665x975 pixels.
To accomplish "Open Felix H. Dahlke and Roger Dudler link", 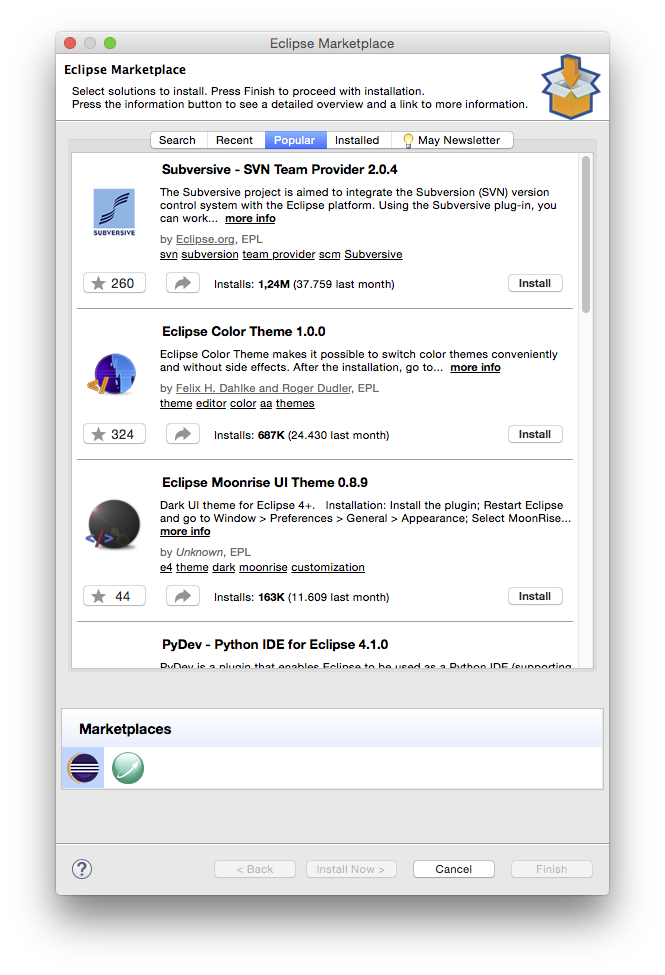I will (x=264, y=388).
